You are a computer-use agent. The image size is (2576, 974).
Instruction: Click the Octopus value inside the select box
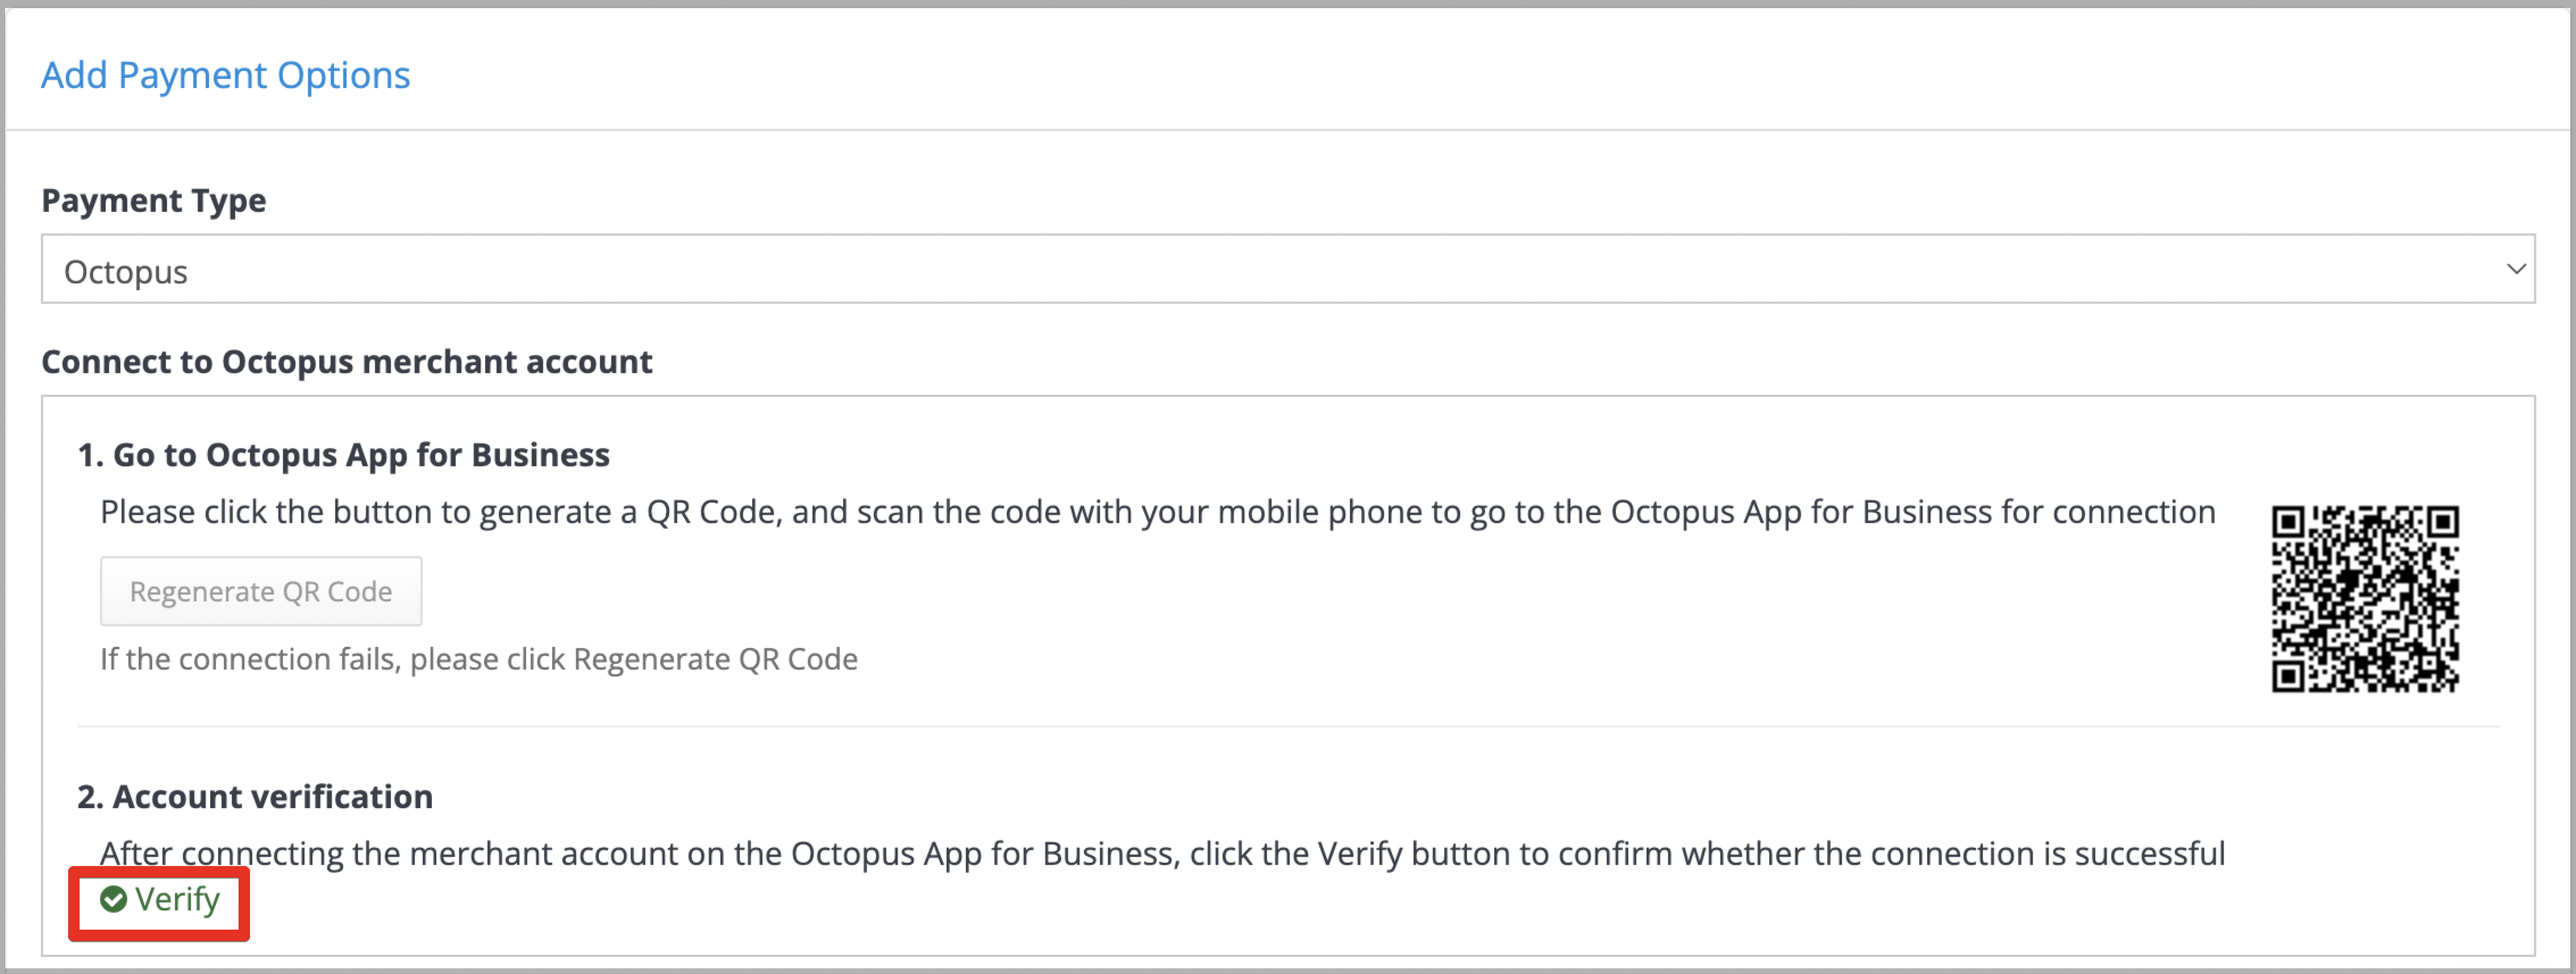pos(126,272)
